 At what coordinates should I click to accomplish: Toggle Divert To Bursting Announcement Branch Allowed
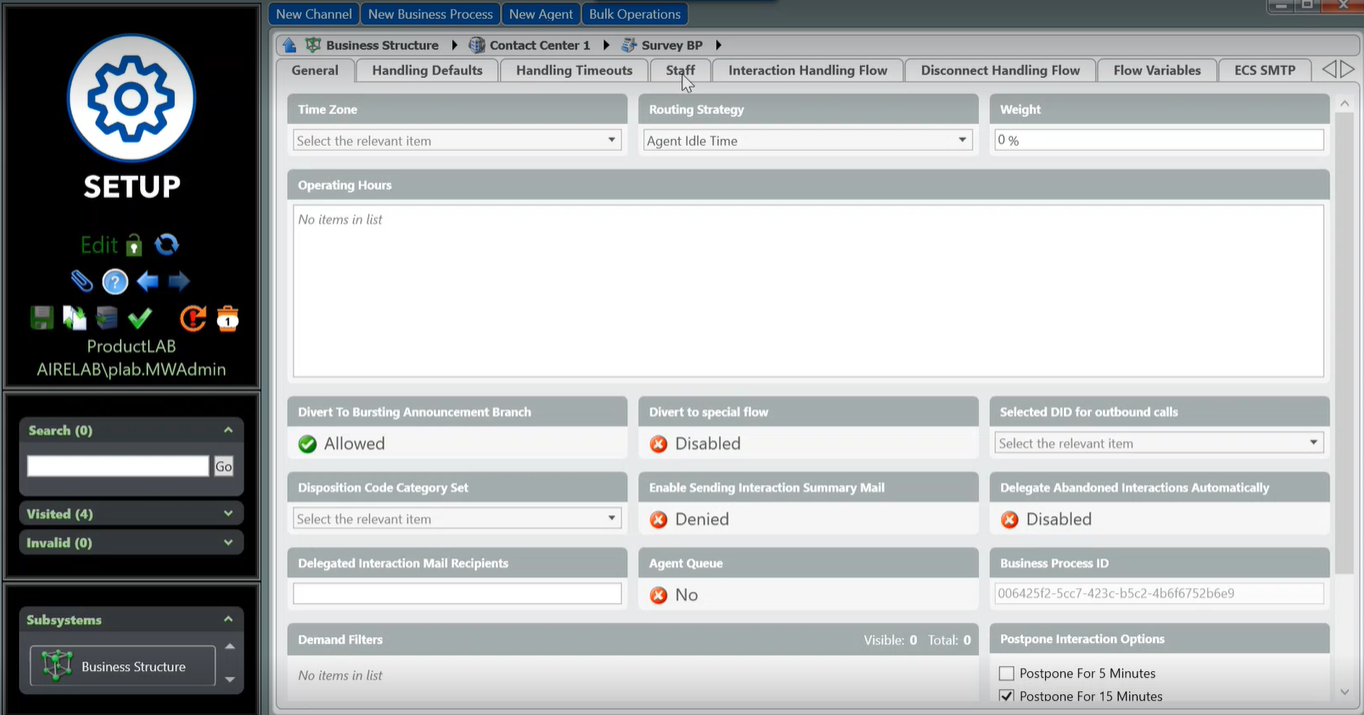pyautogui.click(x=308, y=444)
